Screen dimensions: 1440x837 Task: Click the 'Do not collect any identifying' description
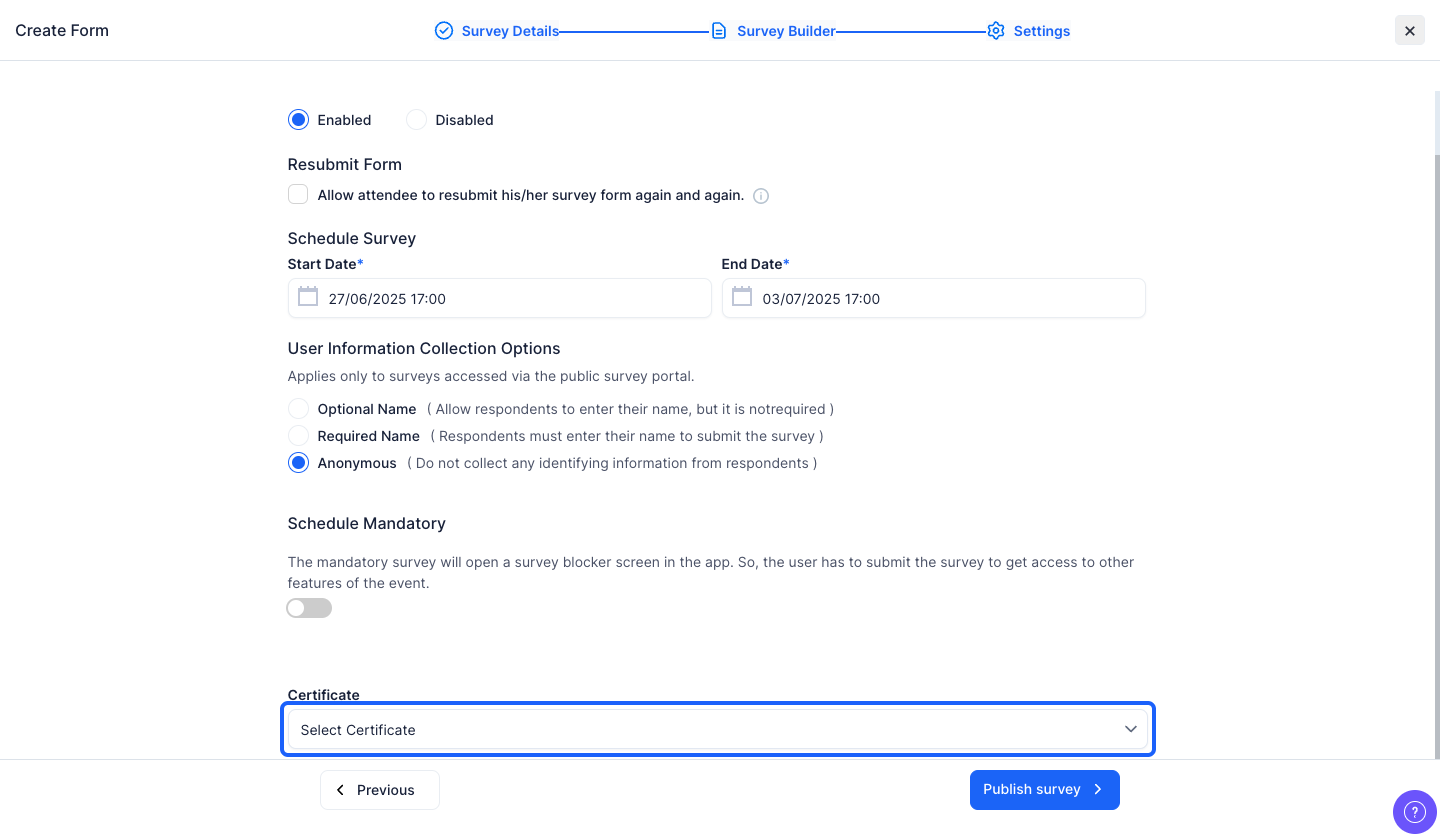[x=612, y=463]
